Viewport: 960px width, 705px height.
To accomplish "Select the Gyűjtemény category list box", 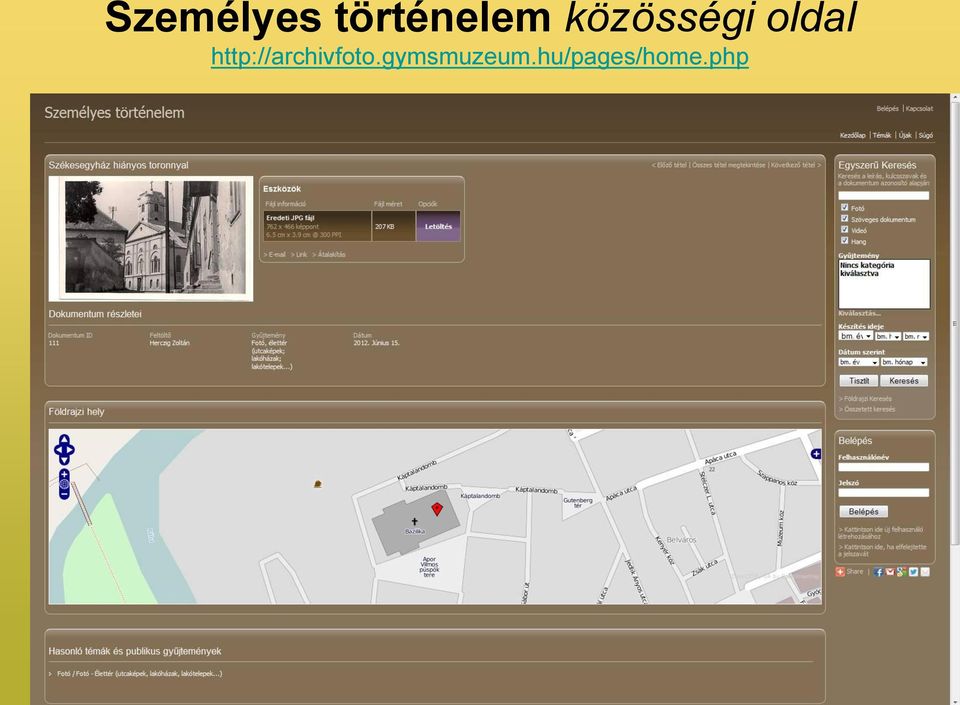I will pyautogui.click(x=883, y=284).
